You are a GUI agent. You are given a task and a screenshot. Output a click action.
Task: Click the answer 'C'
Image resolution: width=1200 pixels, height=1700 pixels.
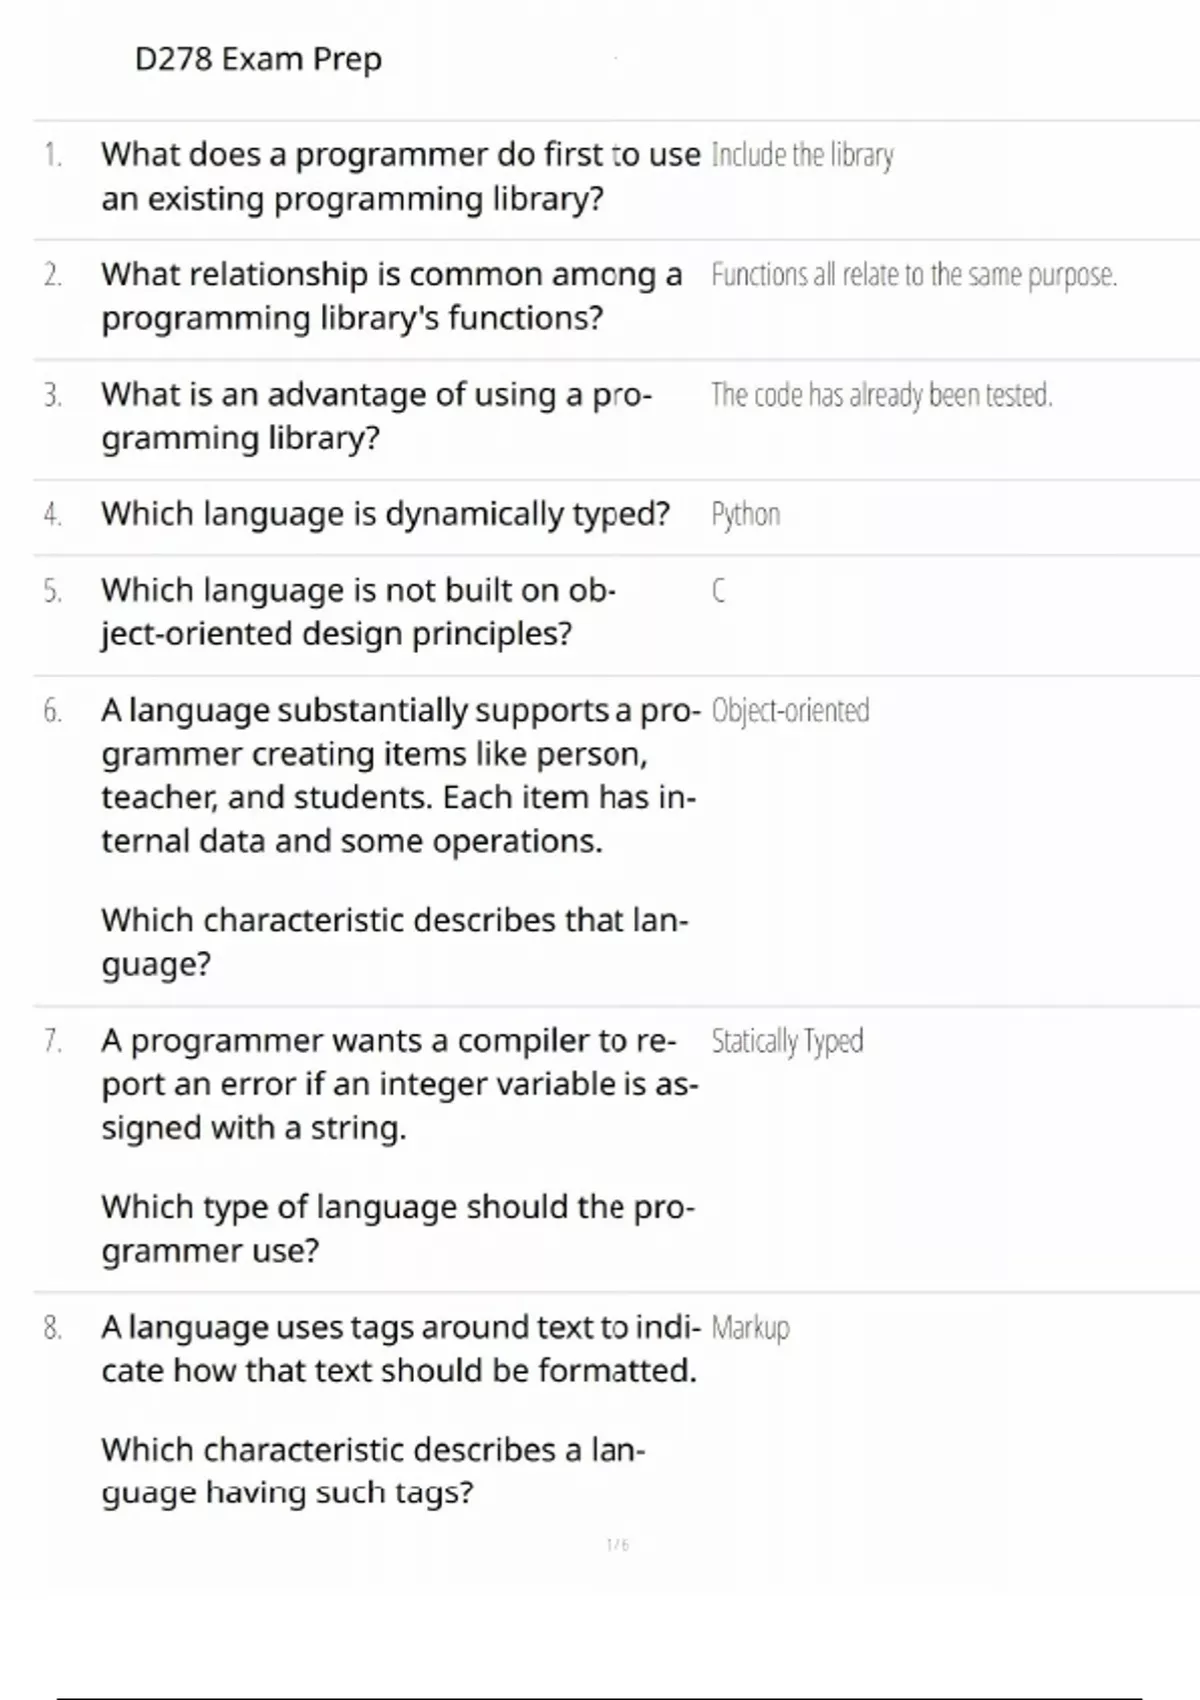[718, 591]
